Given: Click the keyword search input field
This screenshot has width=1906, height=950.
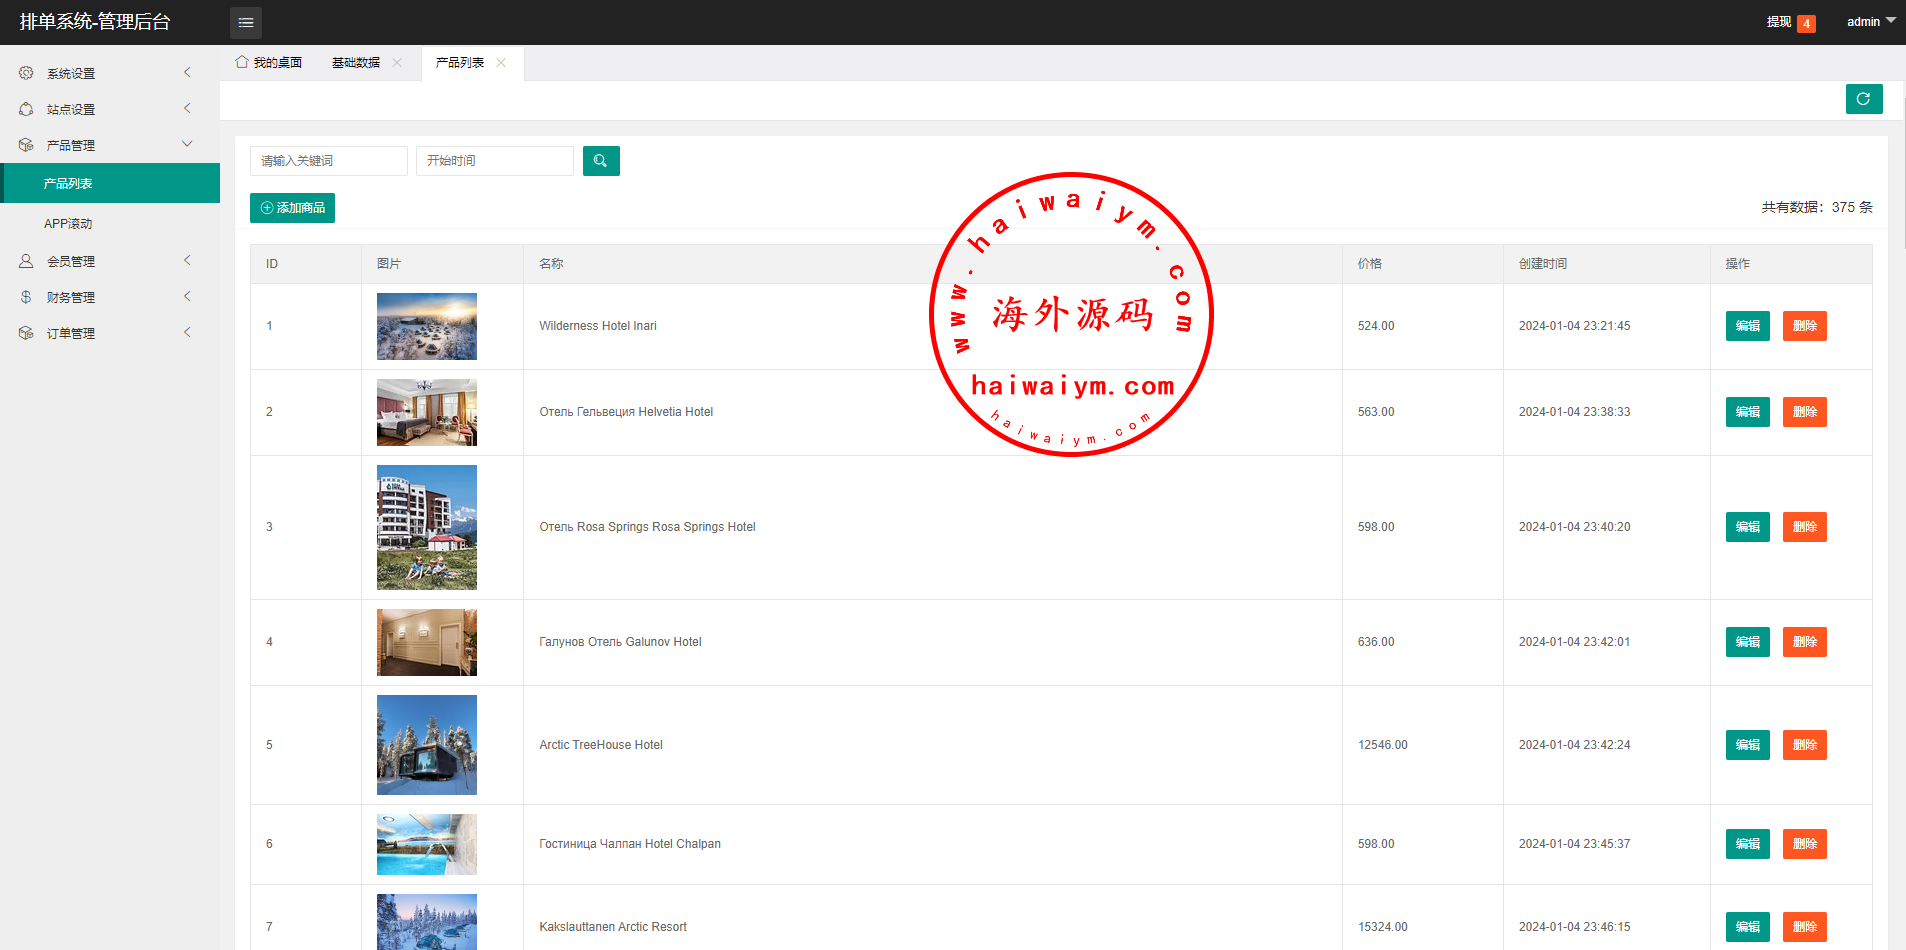Looking at the screenshot, I should coord(328,161).
